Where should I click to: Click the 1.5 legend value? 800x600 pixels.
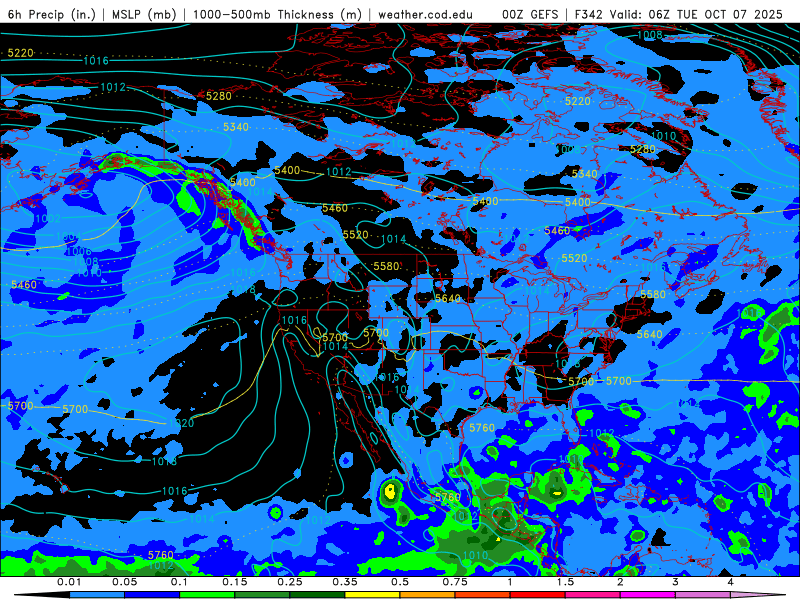coord(565,582)
